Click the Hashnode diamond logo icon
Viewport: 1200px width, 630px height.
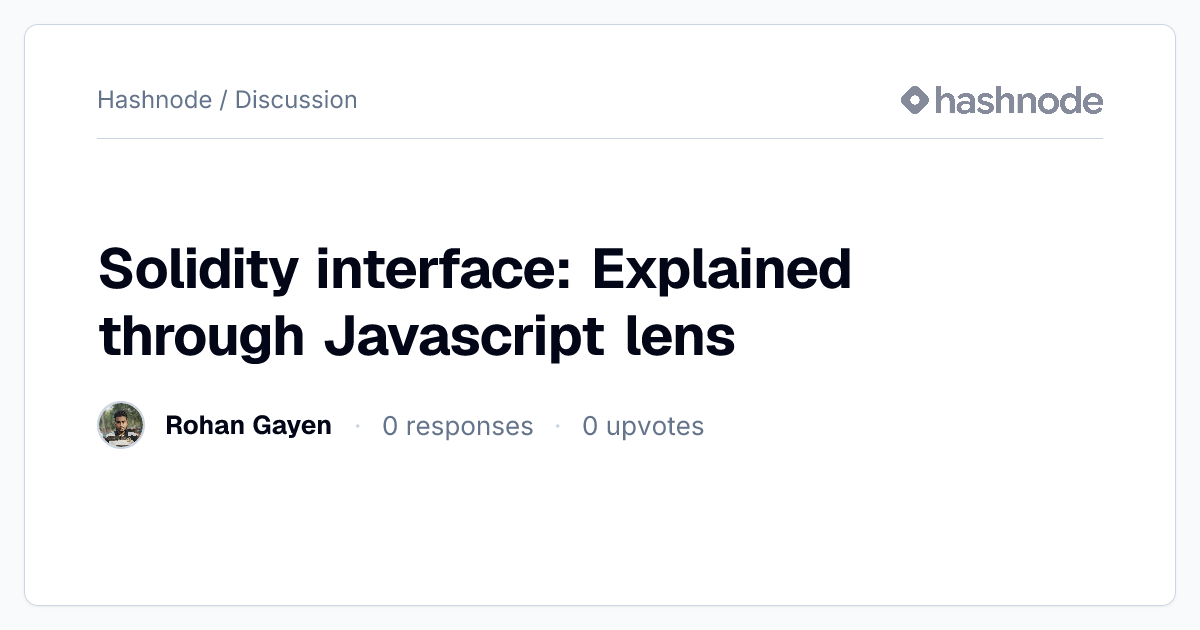coord(915,100)
